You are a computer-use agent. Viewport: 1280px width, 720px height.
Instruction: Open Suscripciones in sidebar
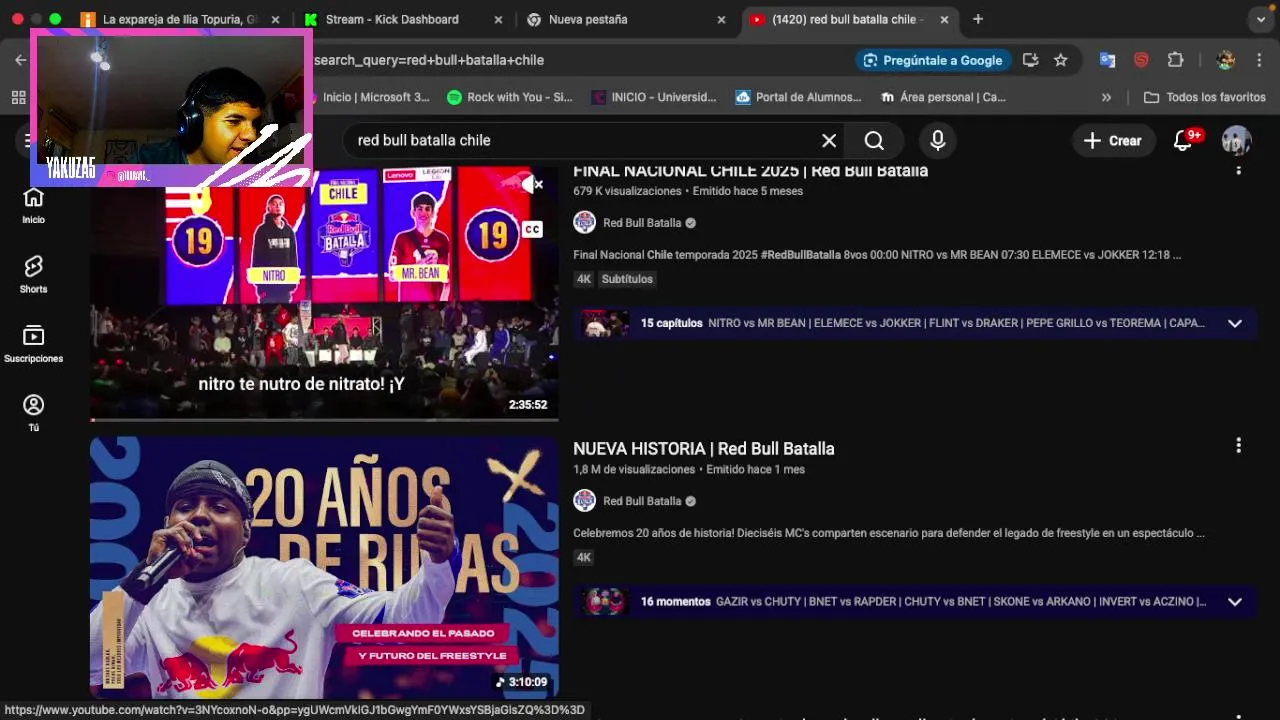pos(33,344)
